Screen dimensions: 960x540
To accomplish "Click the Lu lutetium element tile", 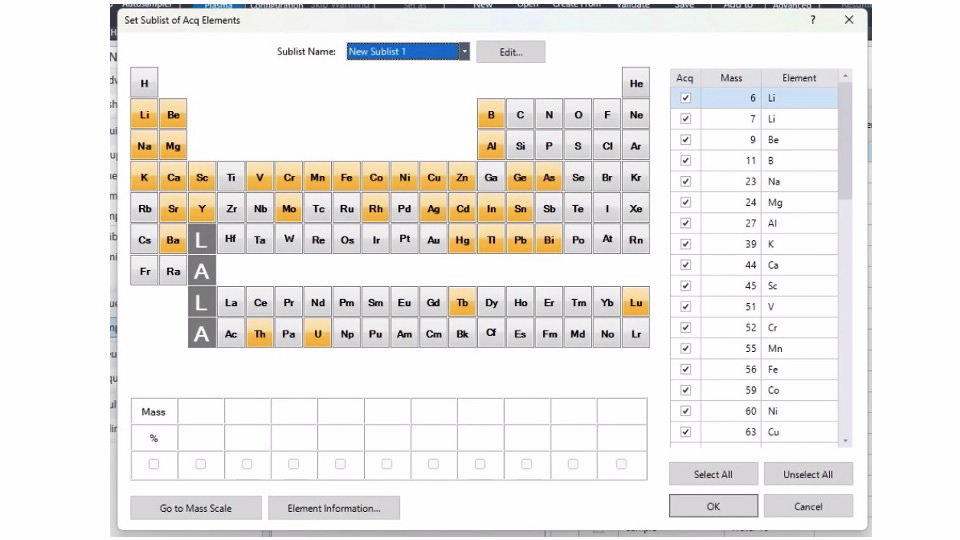I will point(636,303).
